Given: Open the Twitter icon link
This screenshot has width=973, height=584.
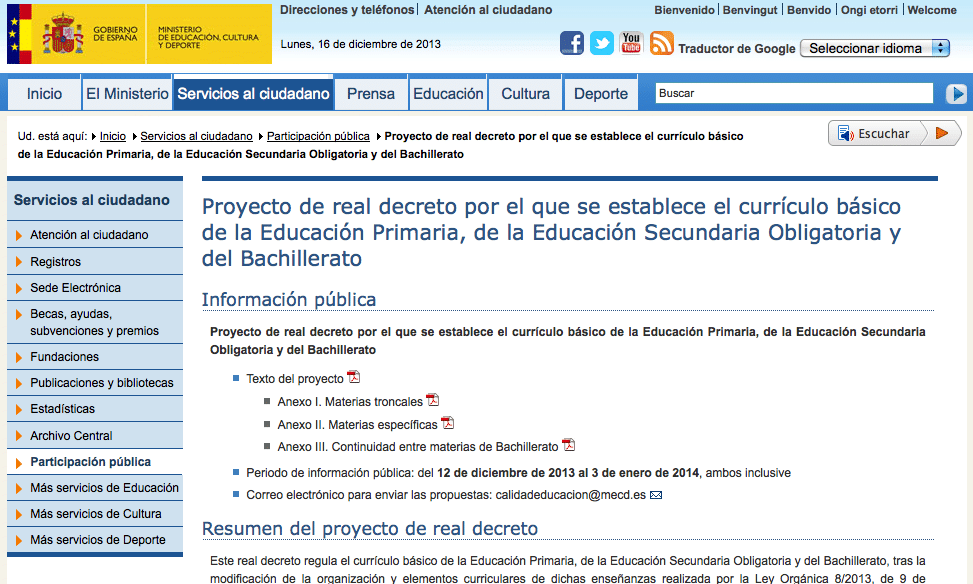Looking at the screenshot, I should pyautogui.click(x=601, y=43).
